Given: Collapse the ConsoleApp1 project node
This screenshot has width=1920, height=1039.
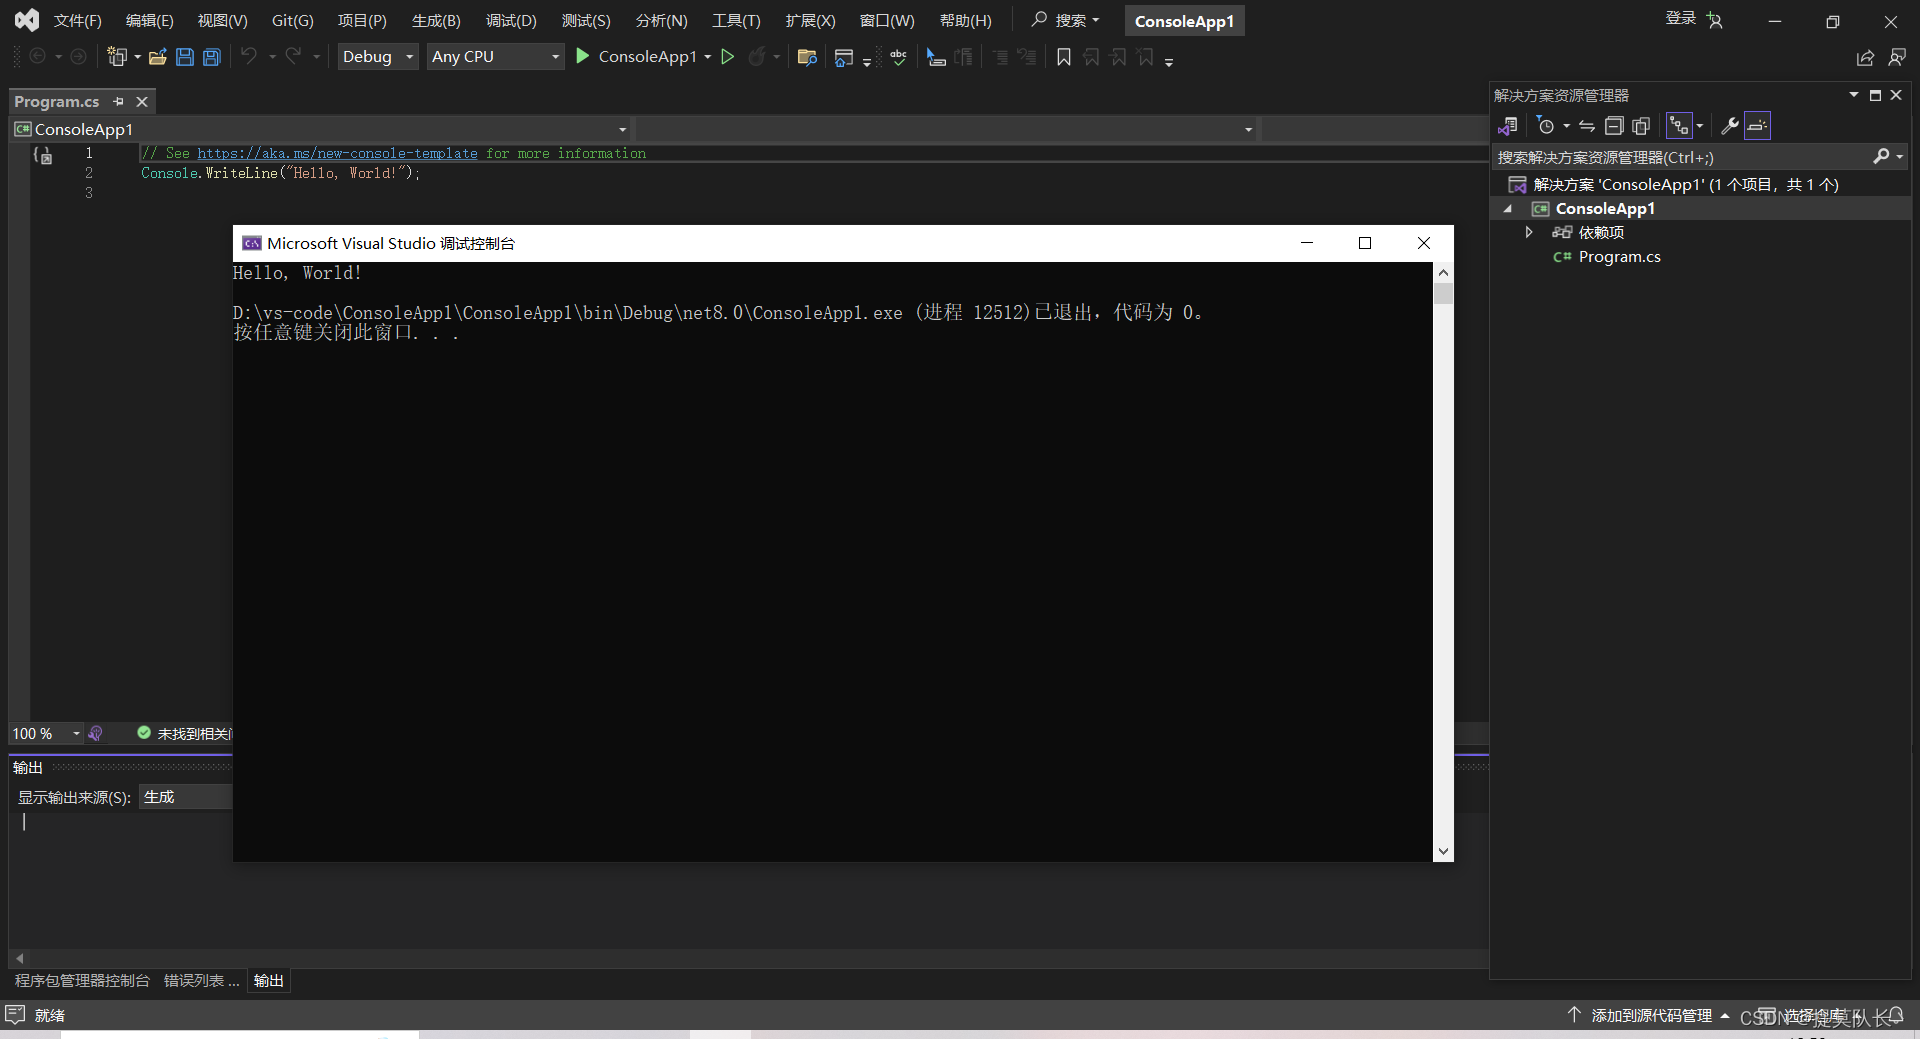Looking at the screenshot, I should click(1508, 208).
